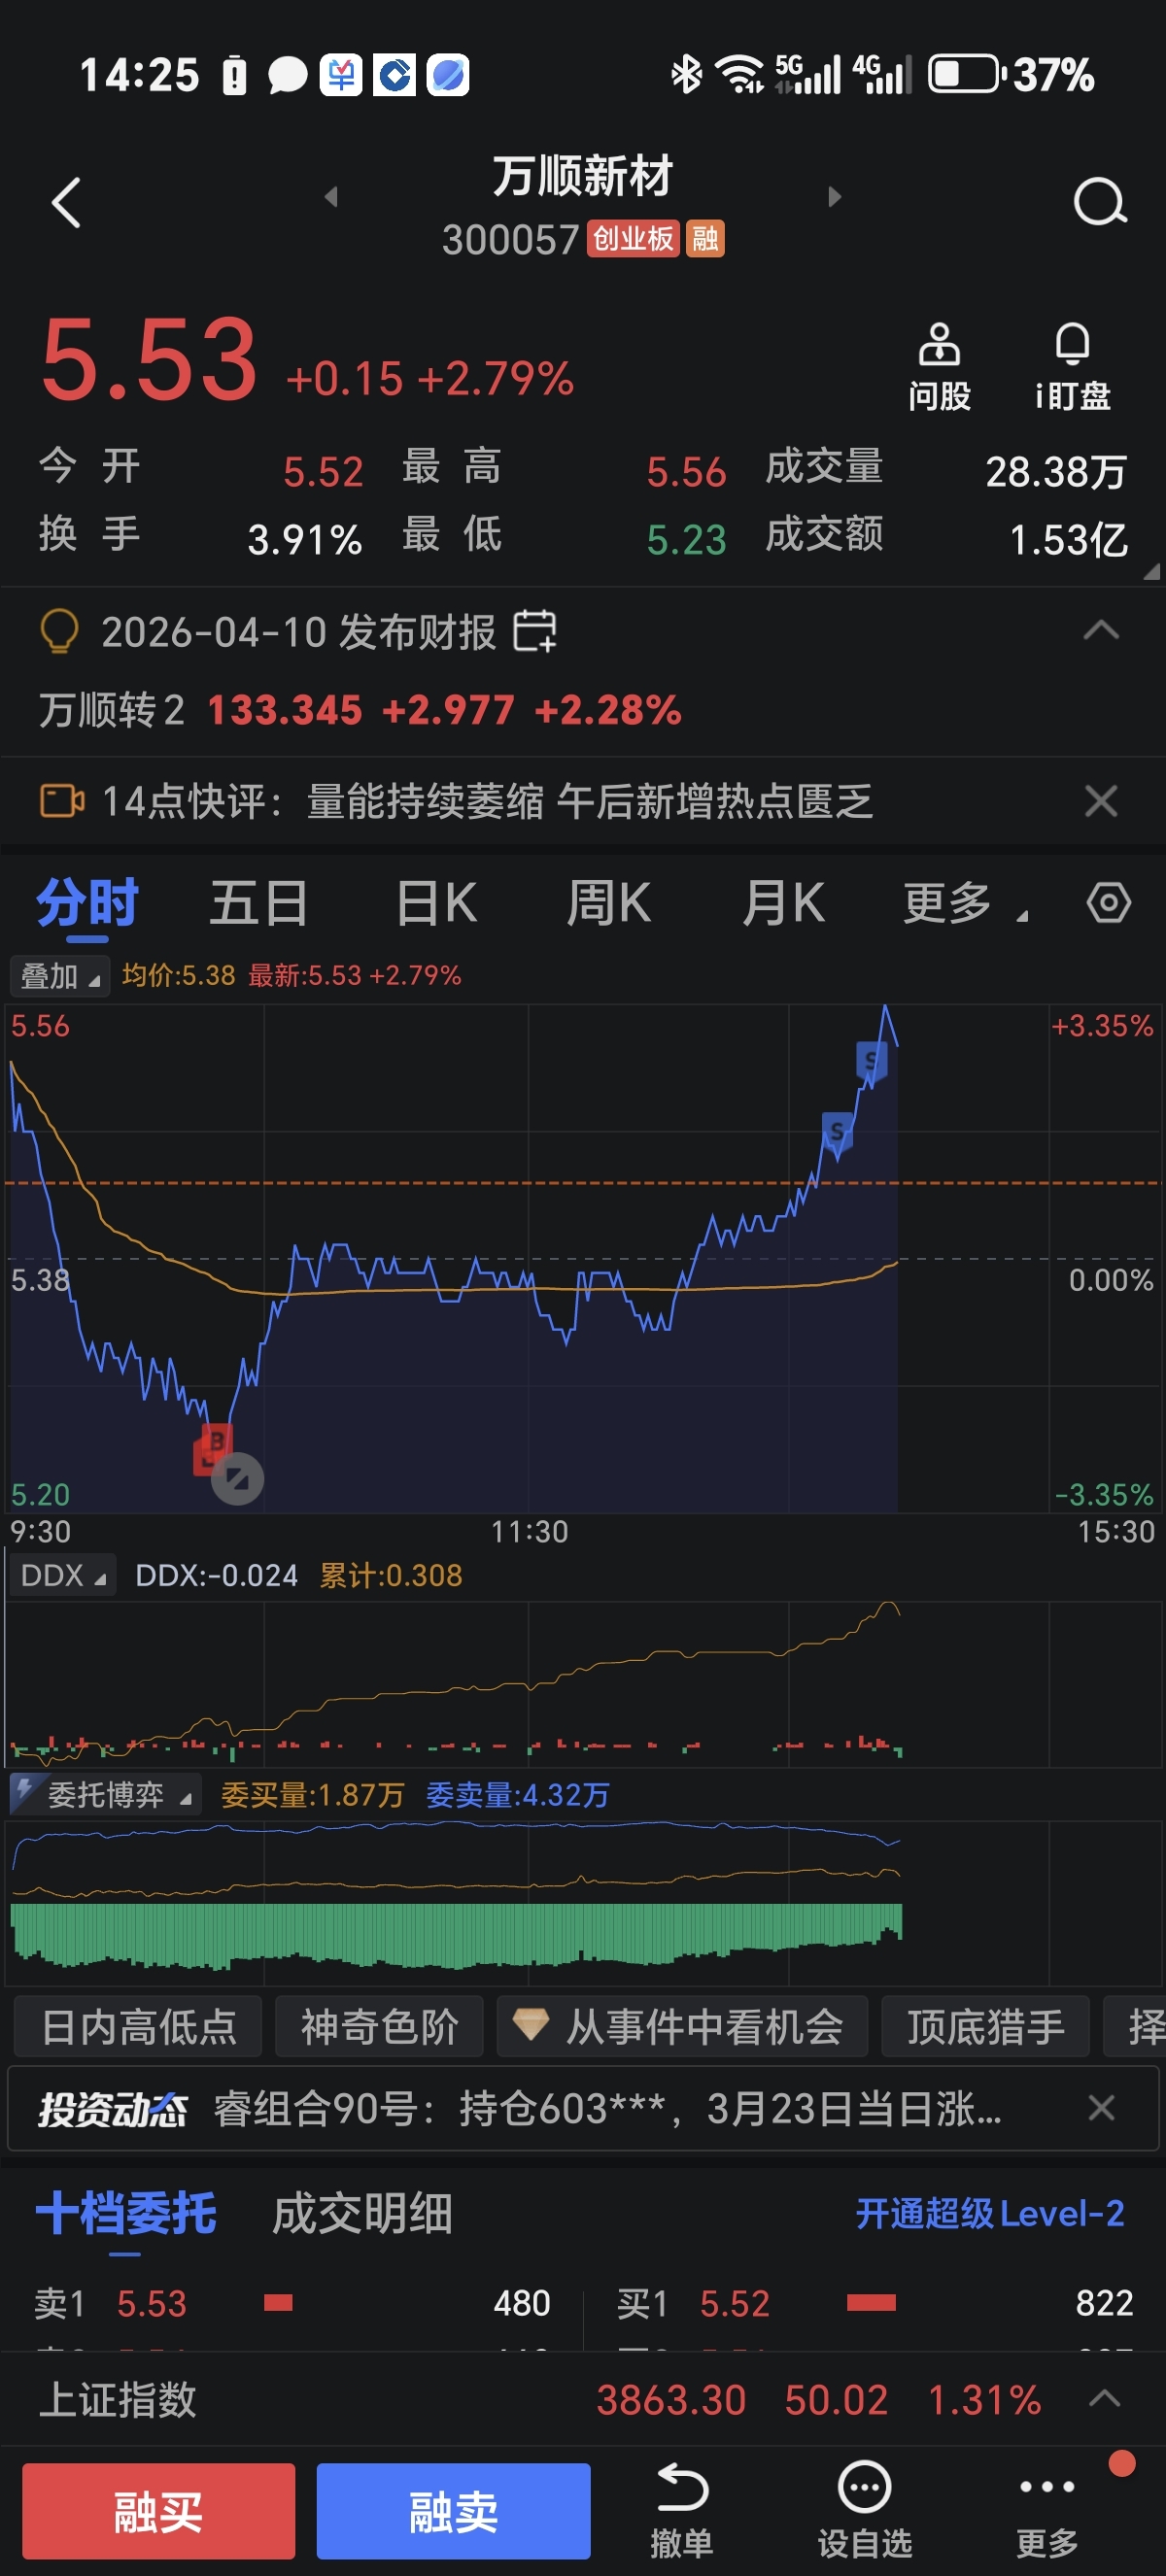
Task: Open 开通超级Level-2 link
Action: tap(990, 2214)
